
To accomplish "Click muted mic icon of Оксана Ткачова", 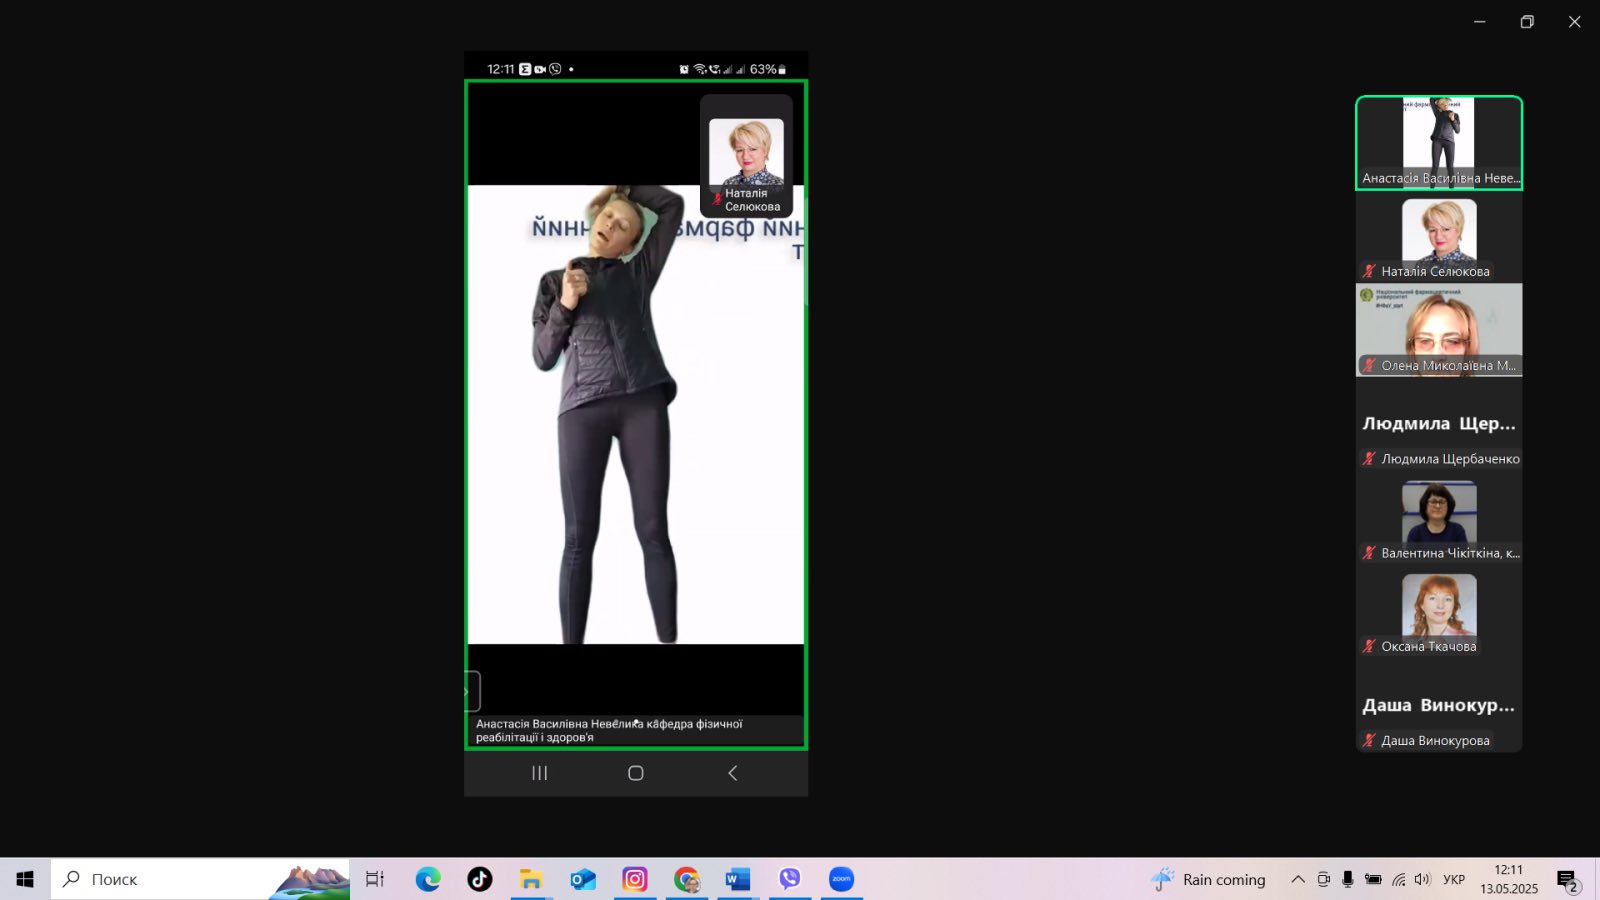I will tap(1369, 646).
